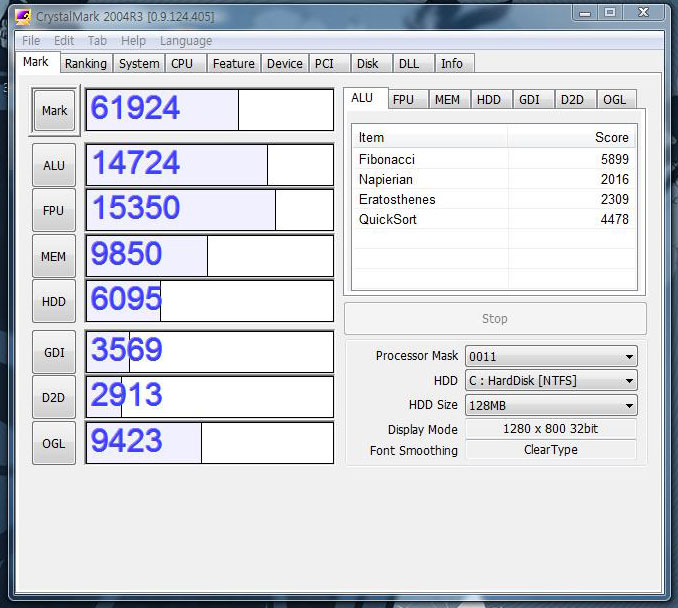The image size is (678, 608).
Task: Minimize the CrystalMark window
Action: coord(585,13)
